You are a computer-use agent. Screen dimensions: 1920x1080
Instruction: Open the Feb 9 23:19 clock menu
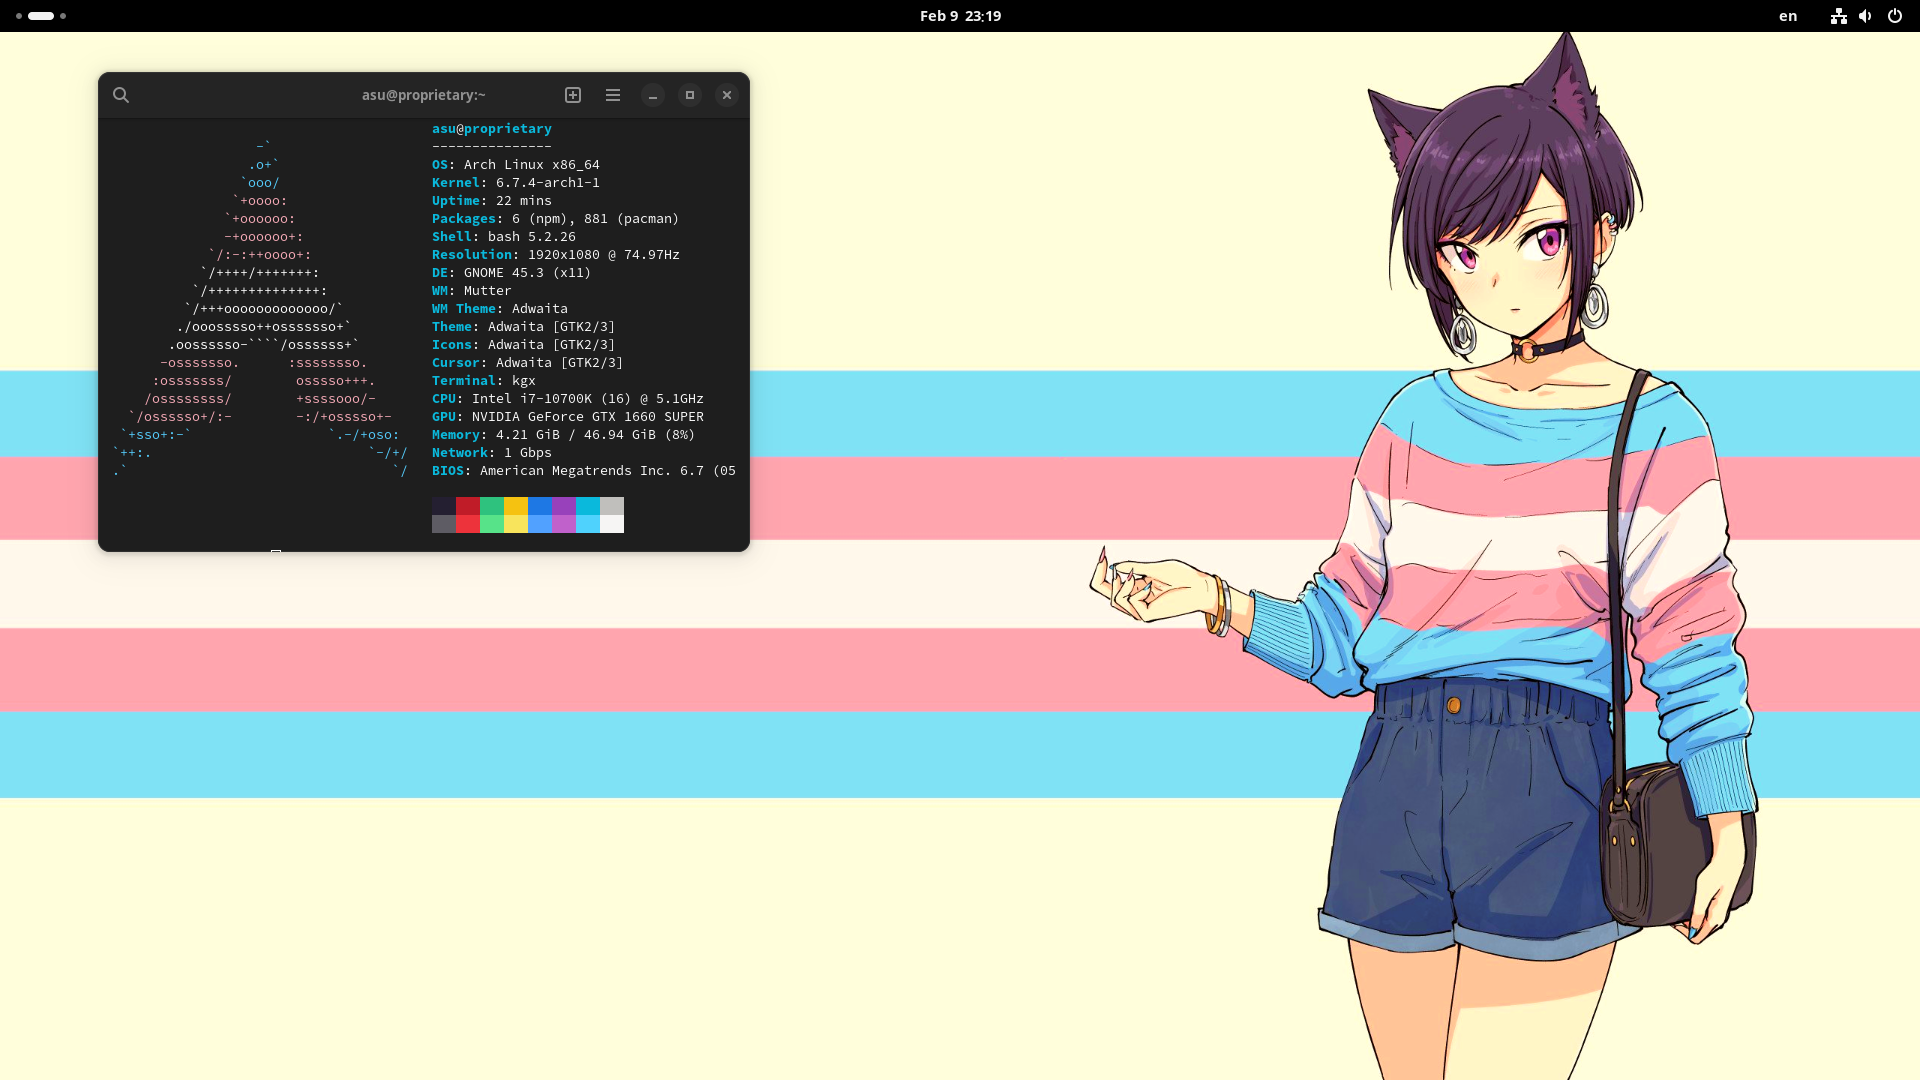click(x=960, y=16)
